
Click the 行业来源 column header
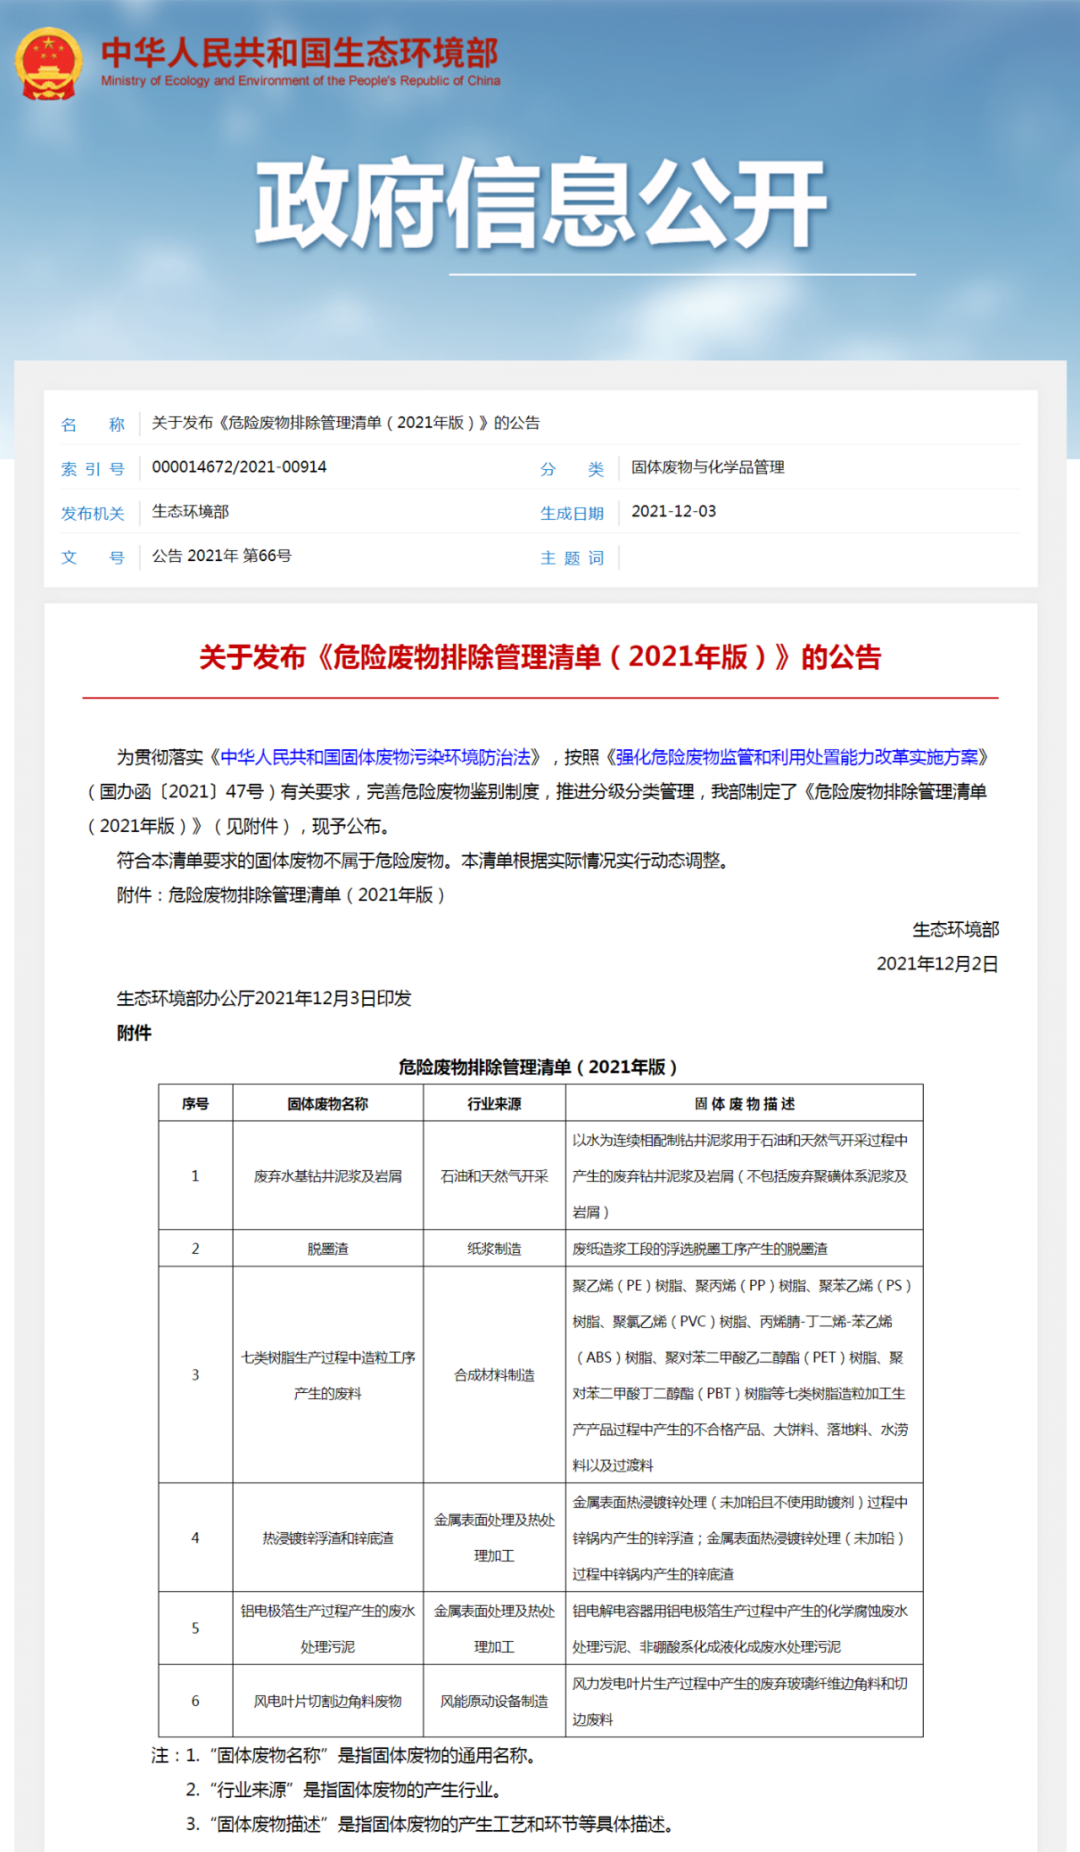(494, 1104)
